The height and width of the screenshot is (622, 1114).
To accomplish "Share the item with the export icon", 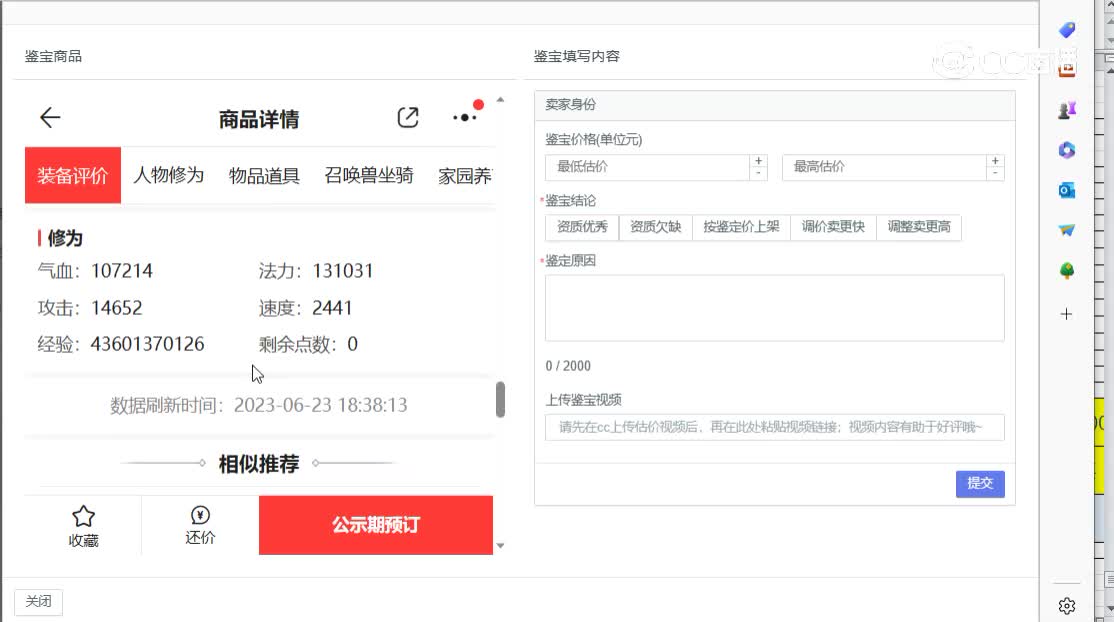I will (x=408, y=117).
